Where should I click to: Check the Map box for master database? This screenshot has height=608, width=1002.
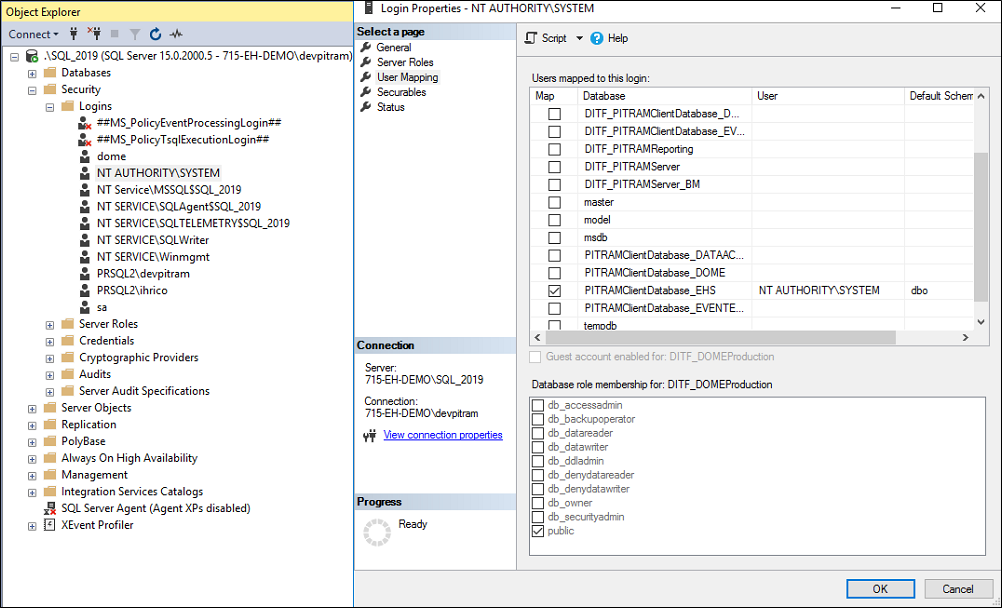(x=555, y=202)
